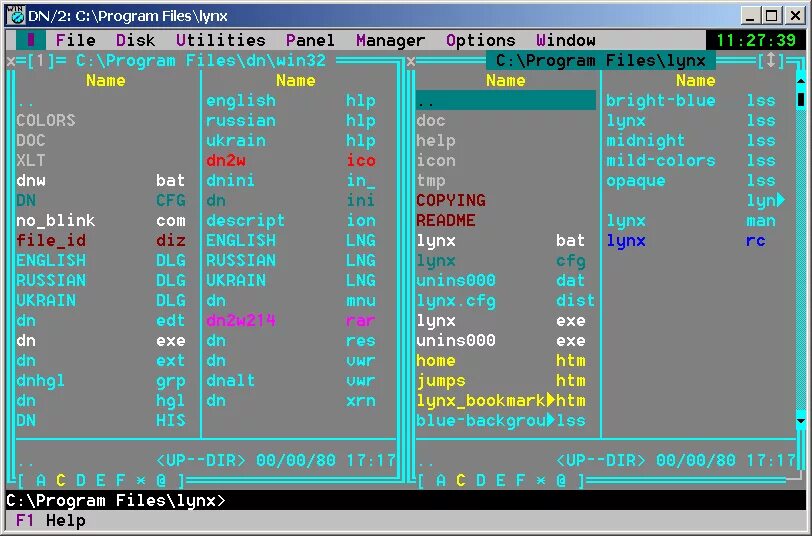Image resolution: width=812 pixels, height=536 pixels.
Task: Select dn xrn file
Action: 291,400
